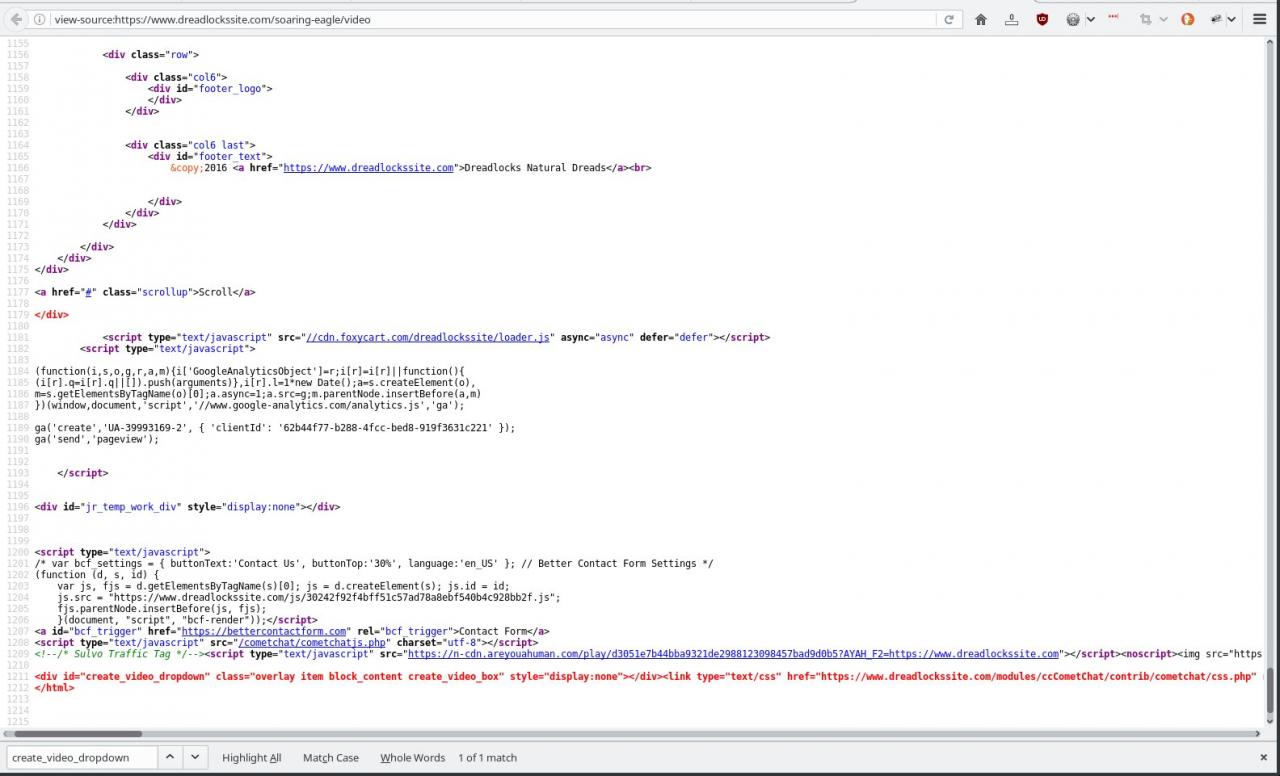Jump to the next find match

(x=196, y=757)
